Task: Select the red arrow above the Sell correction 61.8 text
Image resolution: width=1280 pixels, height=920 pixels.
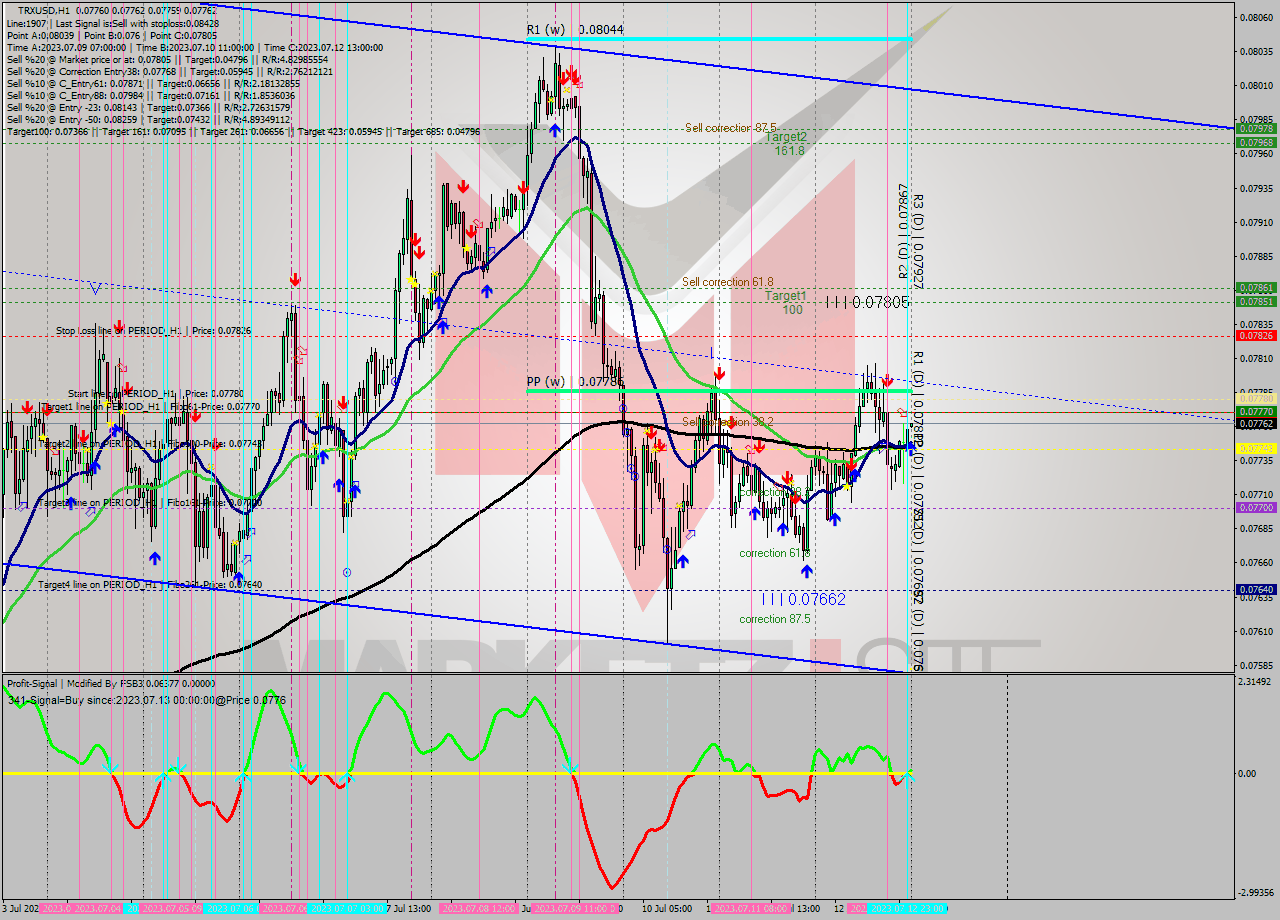Action: click(718, 372)
